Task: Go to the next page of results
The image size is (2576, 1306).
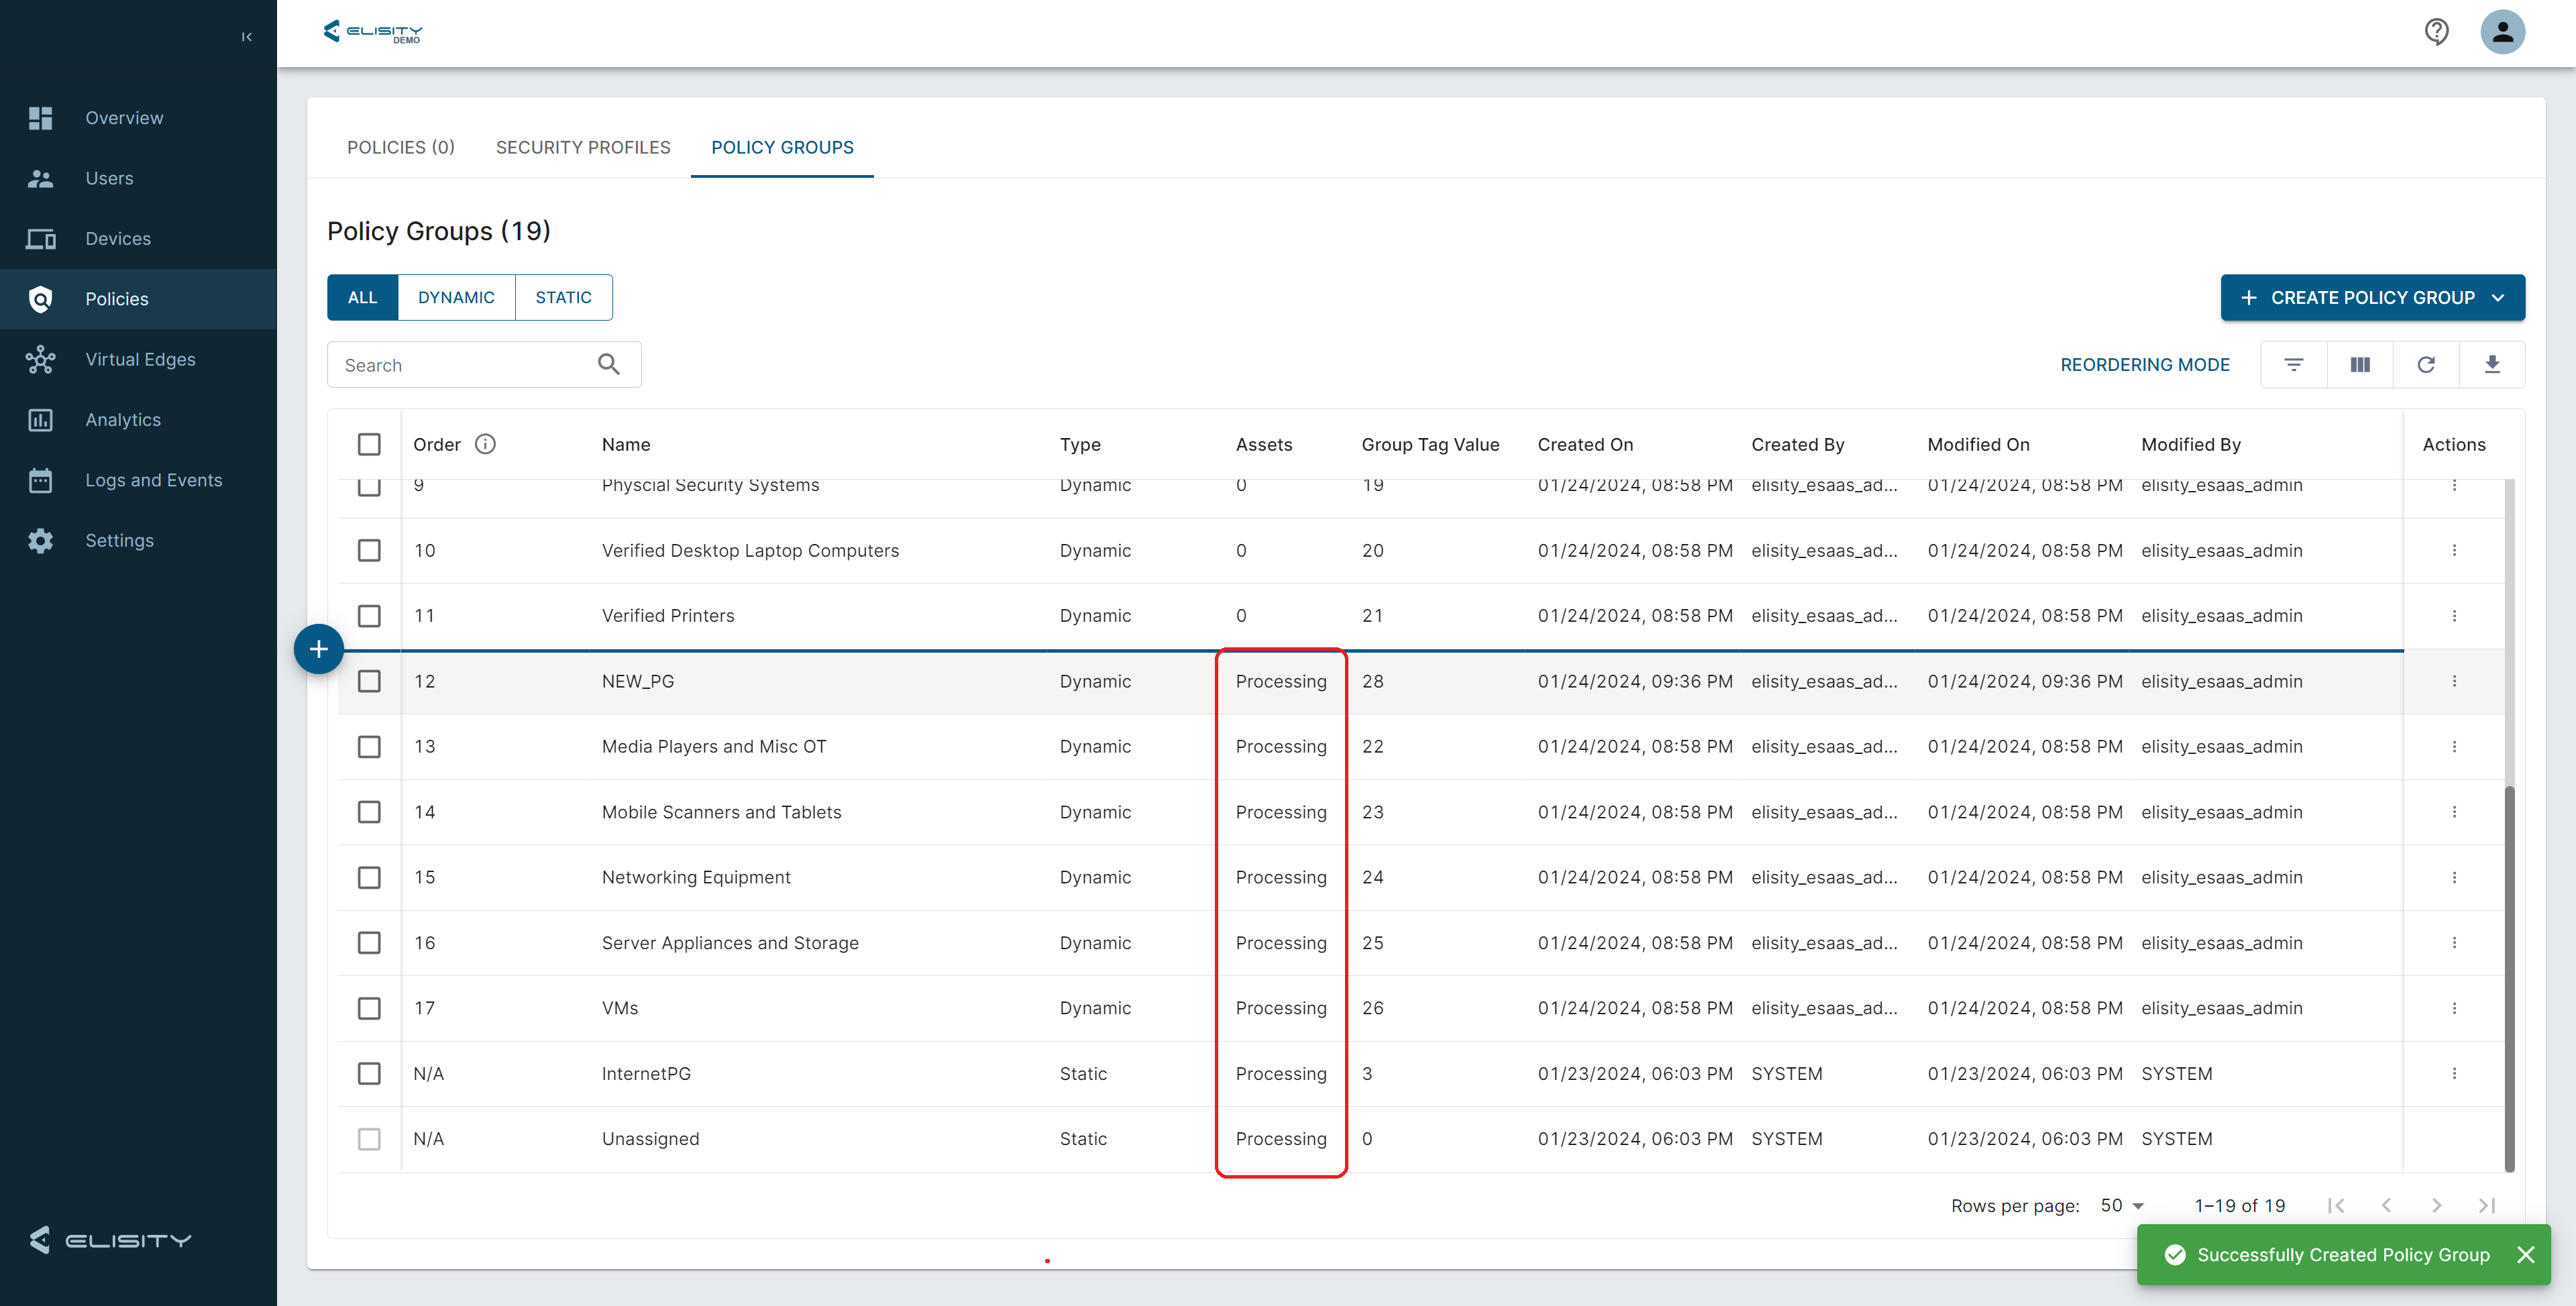Action: [x=2436, y=1206]
